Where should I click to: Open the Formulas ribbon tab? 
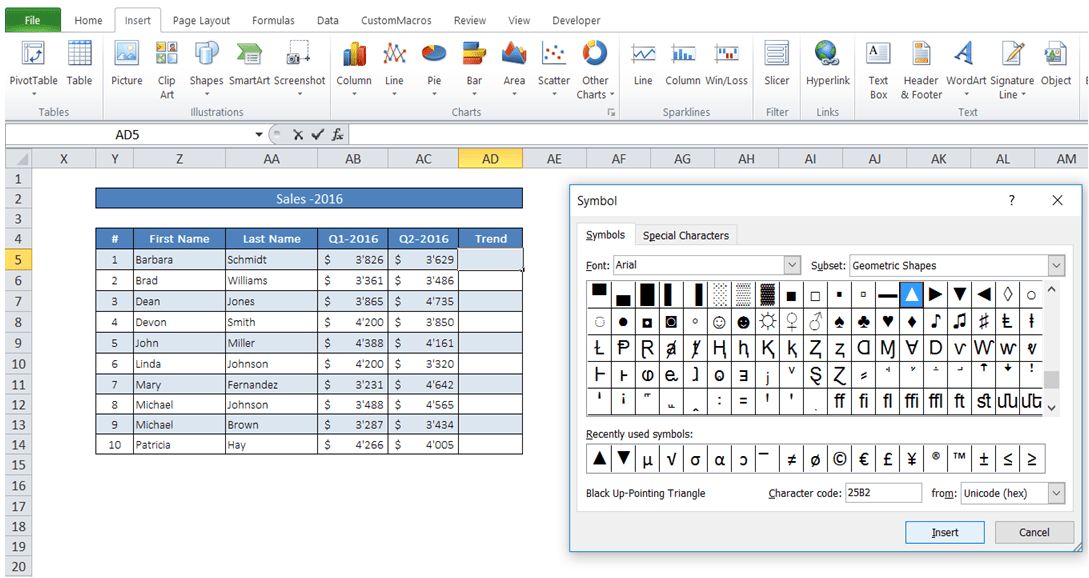[x=272, y=19]
